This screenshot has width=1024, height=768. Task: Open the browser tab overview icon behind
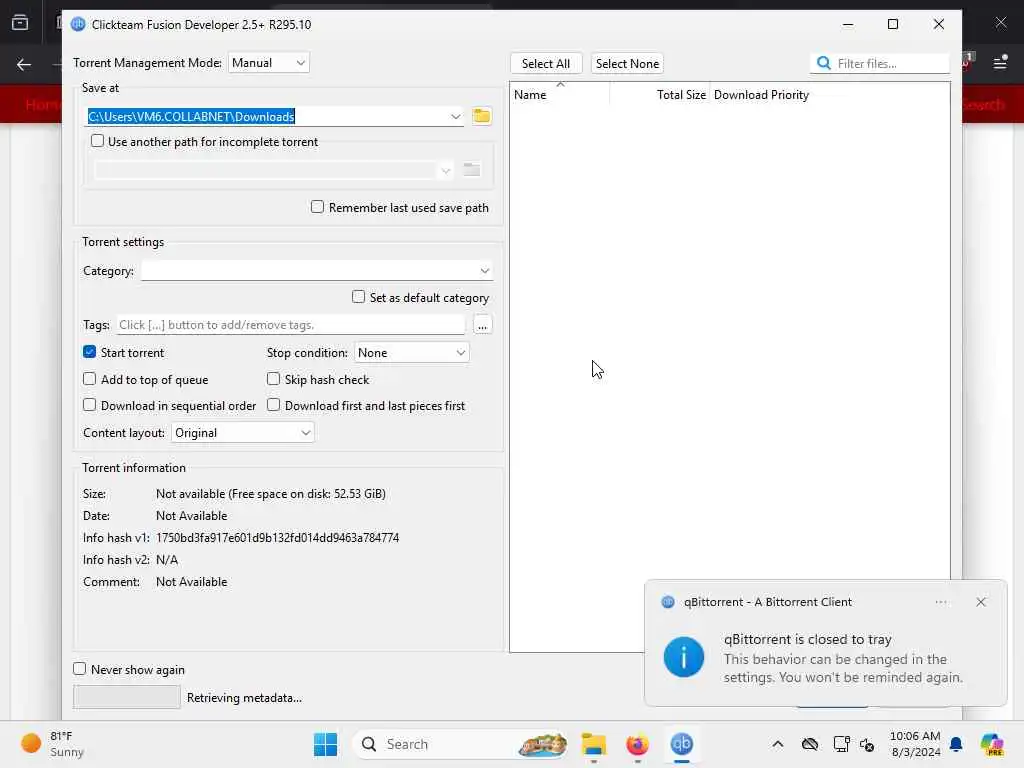tap(20, 23)
